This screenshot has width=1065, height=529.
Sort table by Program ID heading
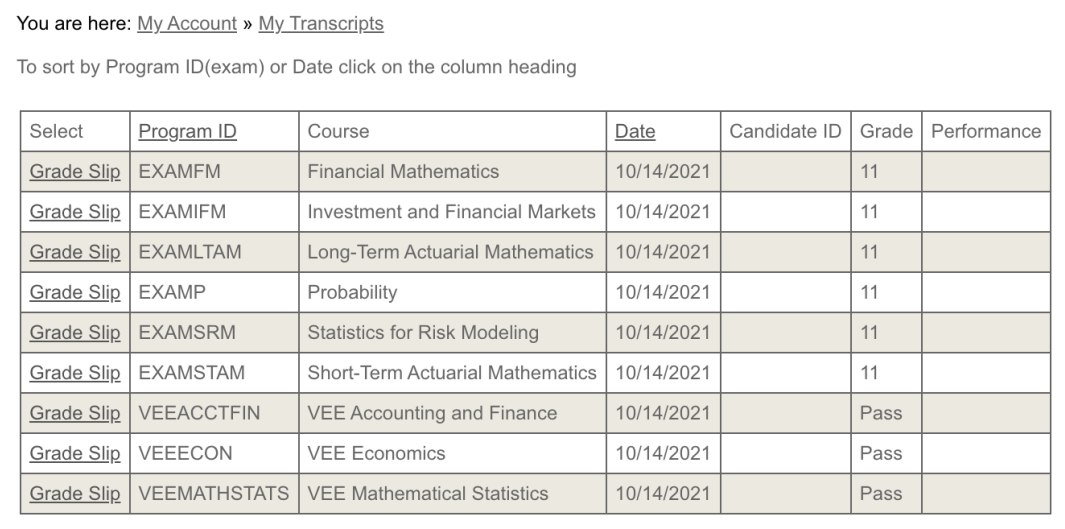187,131
